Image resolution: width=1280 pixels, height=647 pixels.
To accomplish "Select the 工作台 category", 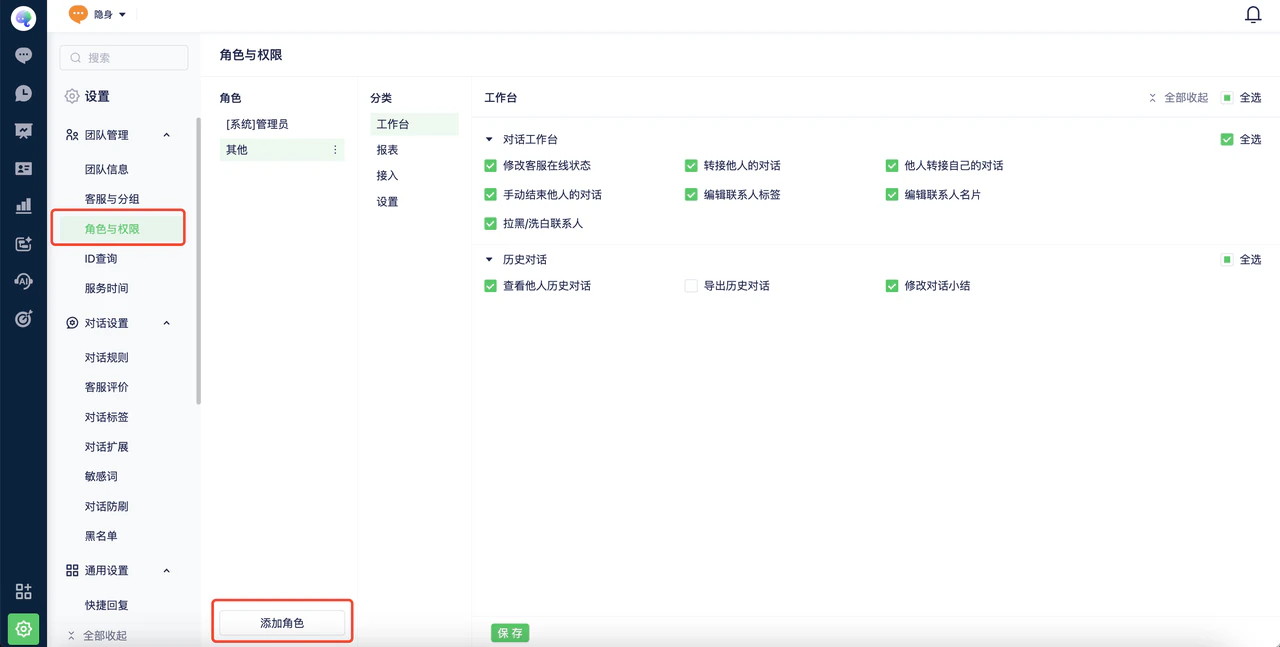I will pos(414,124).
